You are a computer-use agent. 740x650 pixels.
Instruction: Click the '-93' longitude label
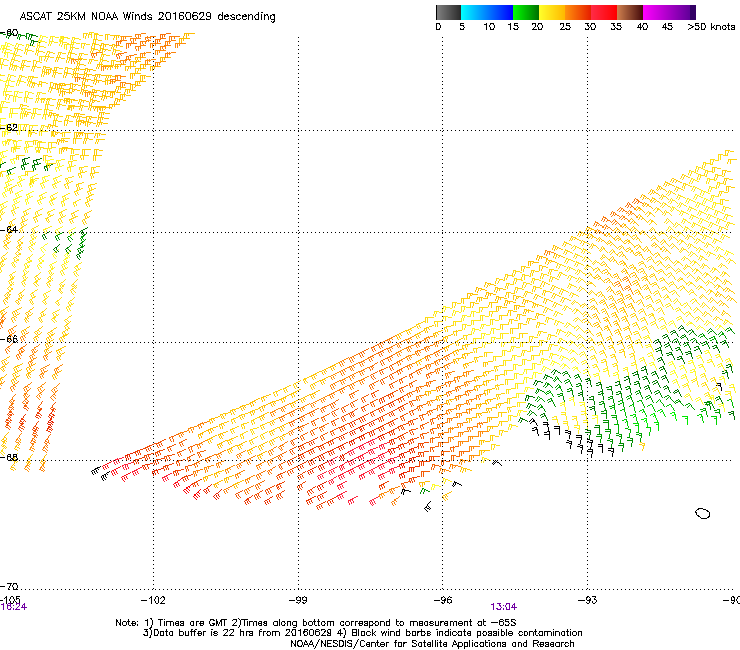click(587, 600)
